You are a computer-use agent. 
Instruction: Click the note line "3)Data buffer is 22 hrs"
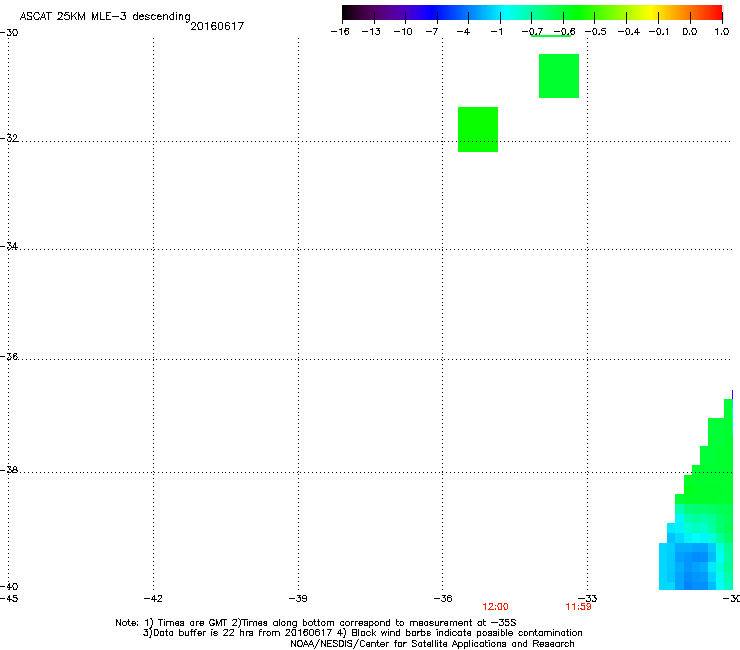(x=362, y=633)
